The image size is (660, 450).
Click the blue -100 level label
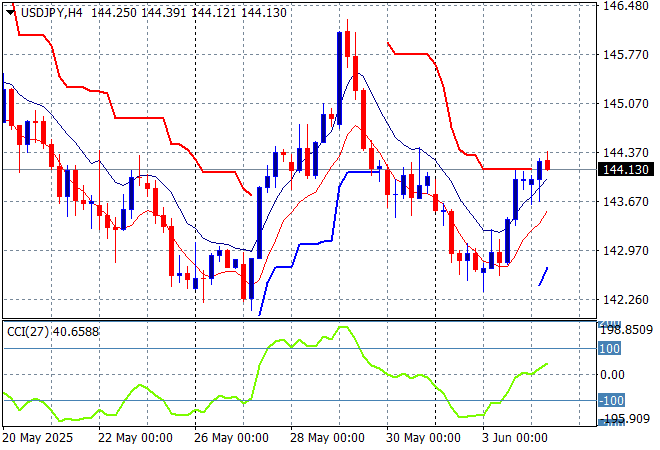coord(612,401)
